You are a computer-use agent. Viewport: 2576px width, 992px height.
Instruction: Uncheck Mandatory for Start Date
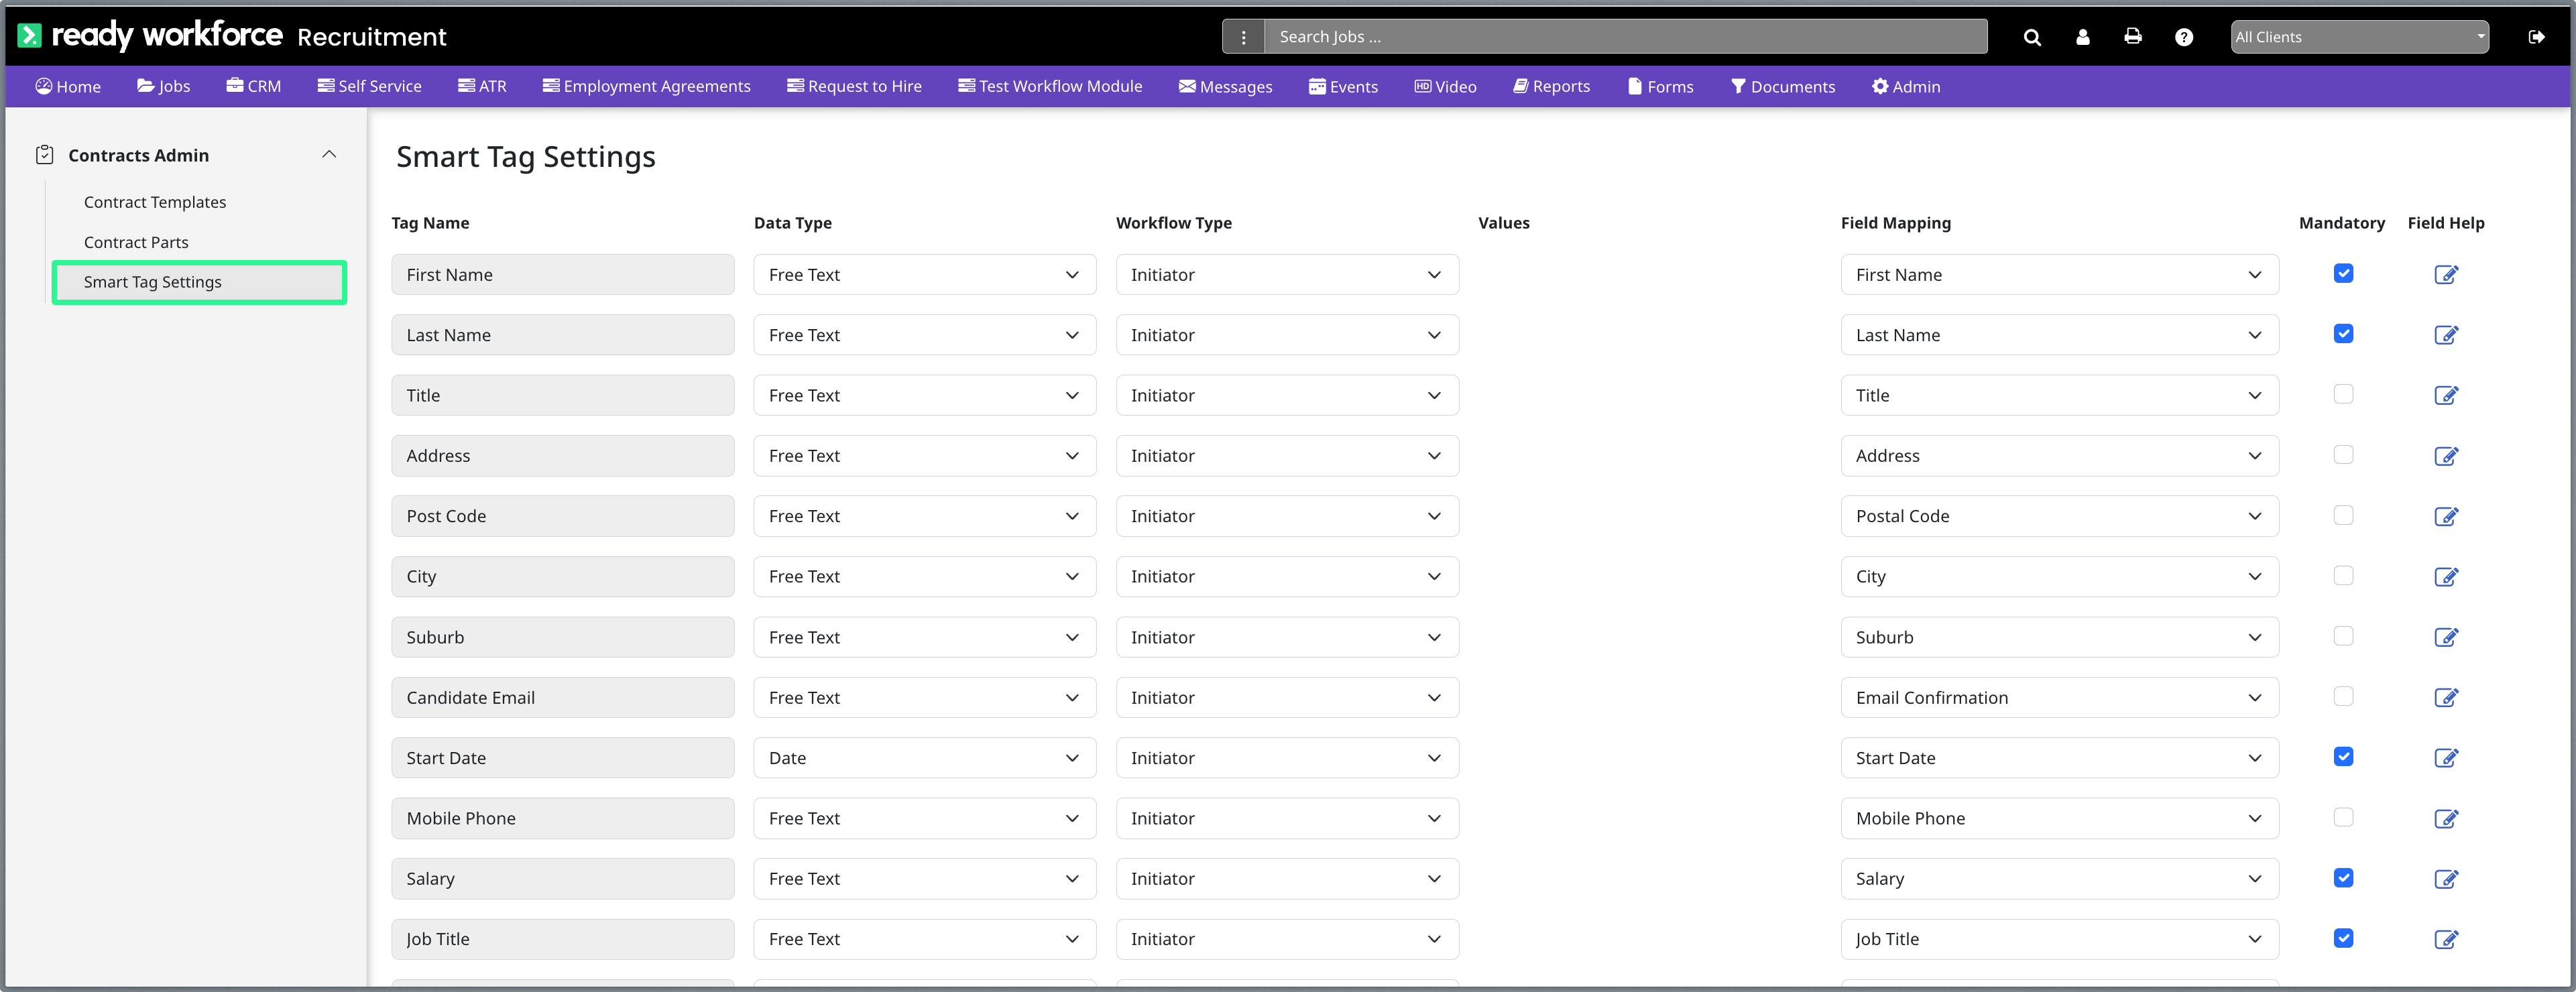coord(2343,756)
